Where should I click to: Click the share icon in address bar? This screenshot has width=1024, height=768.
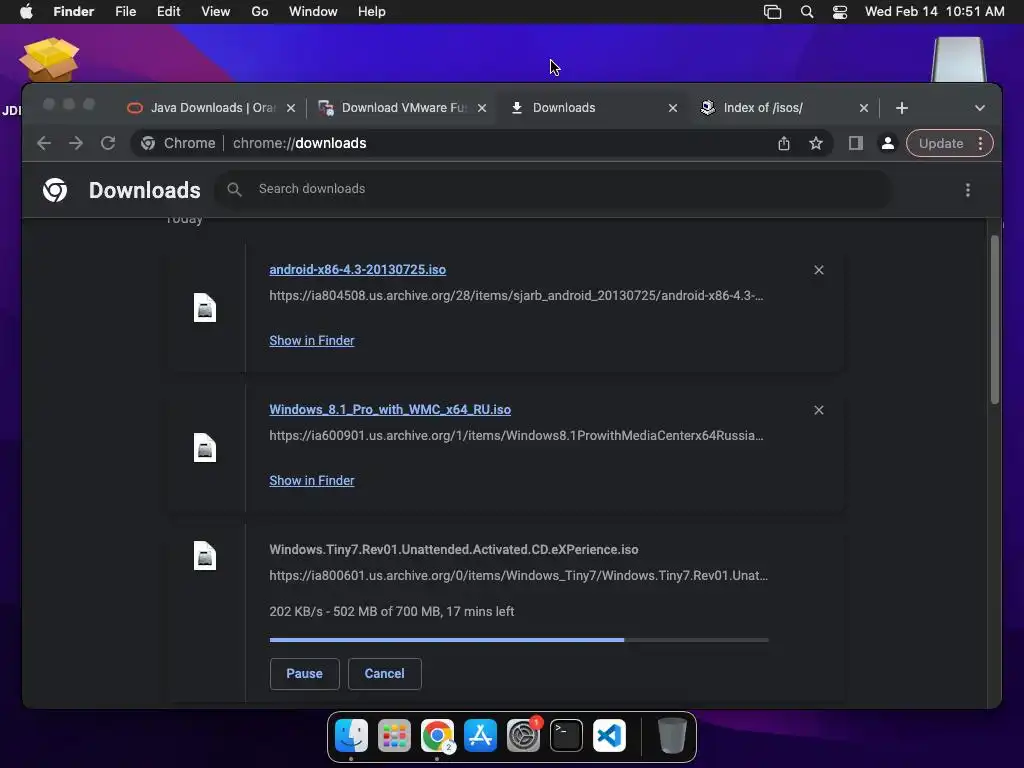click(784, 143)
